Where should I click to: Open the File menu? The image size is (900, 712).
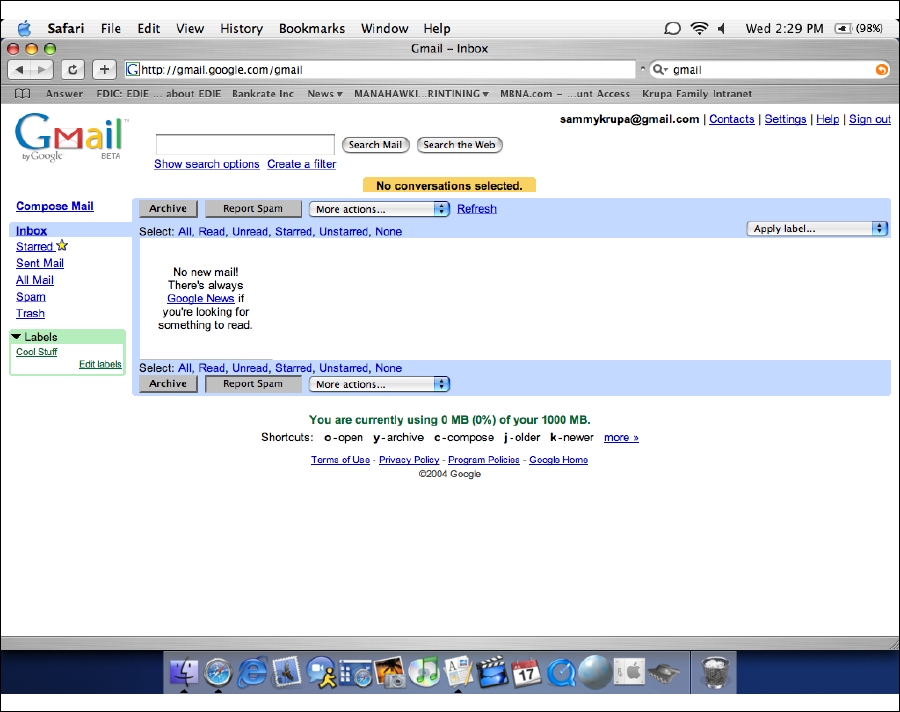111,28
